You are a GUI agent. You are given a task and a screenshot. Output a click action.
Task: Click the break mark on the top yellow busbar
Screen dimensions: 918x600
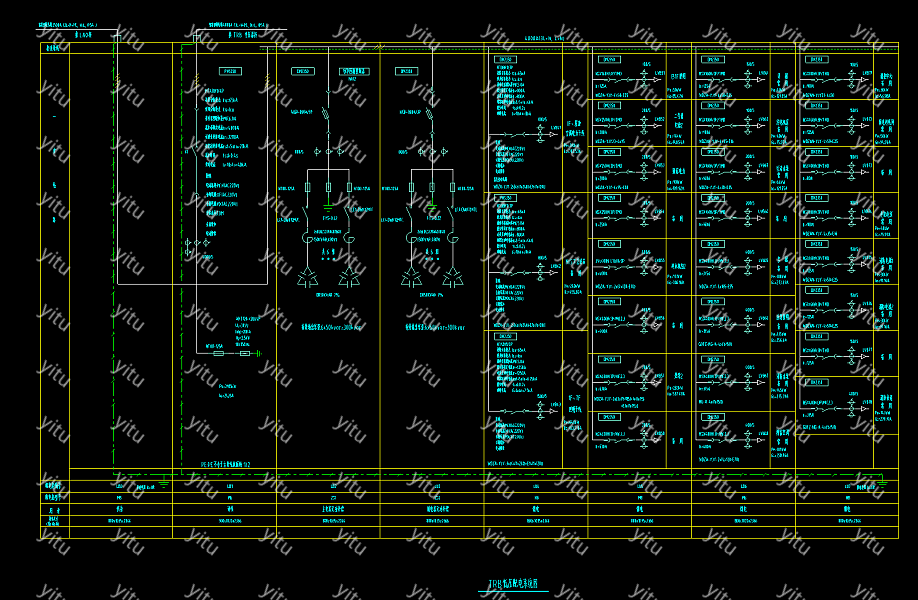(x=377, y=46)
